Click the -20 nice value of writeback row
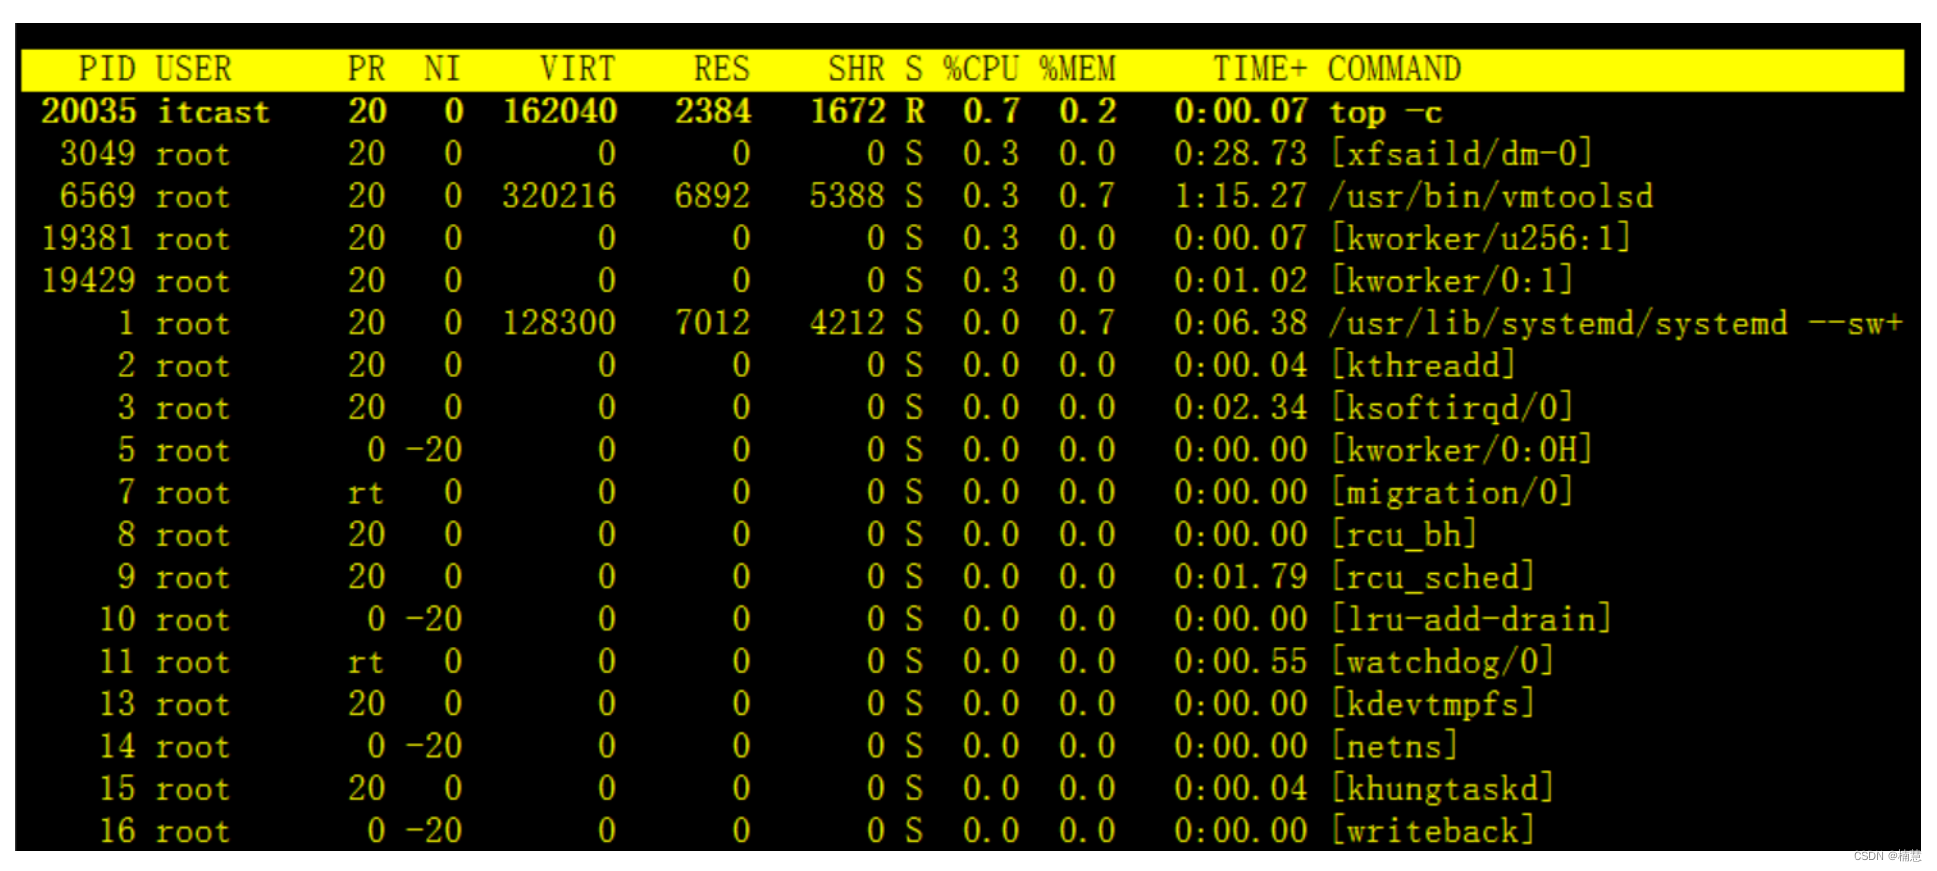 click(434, 831)
